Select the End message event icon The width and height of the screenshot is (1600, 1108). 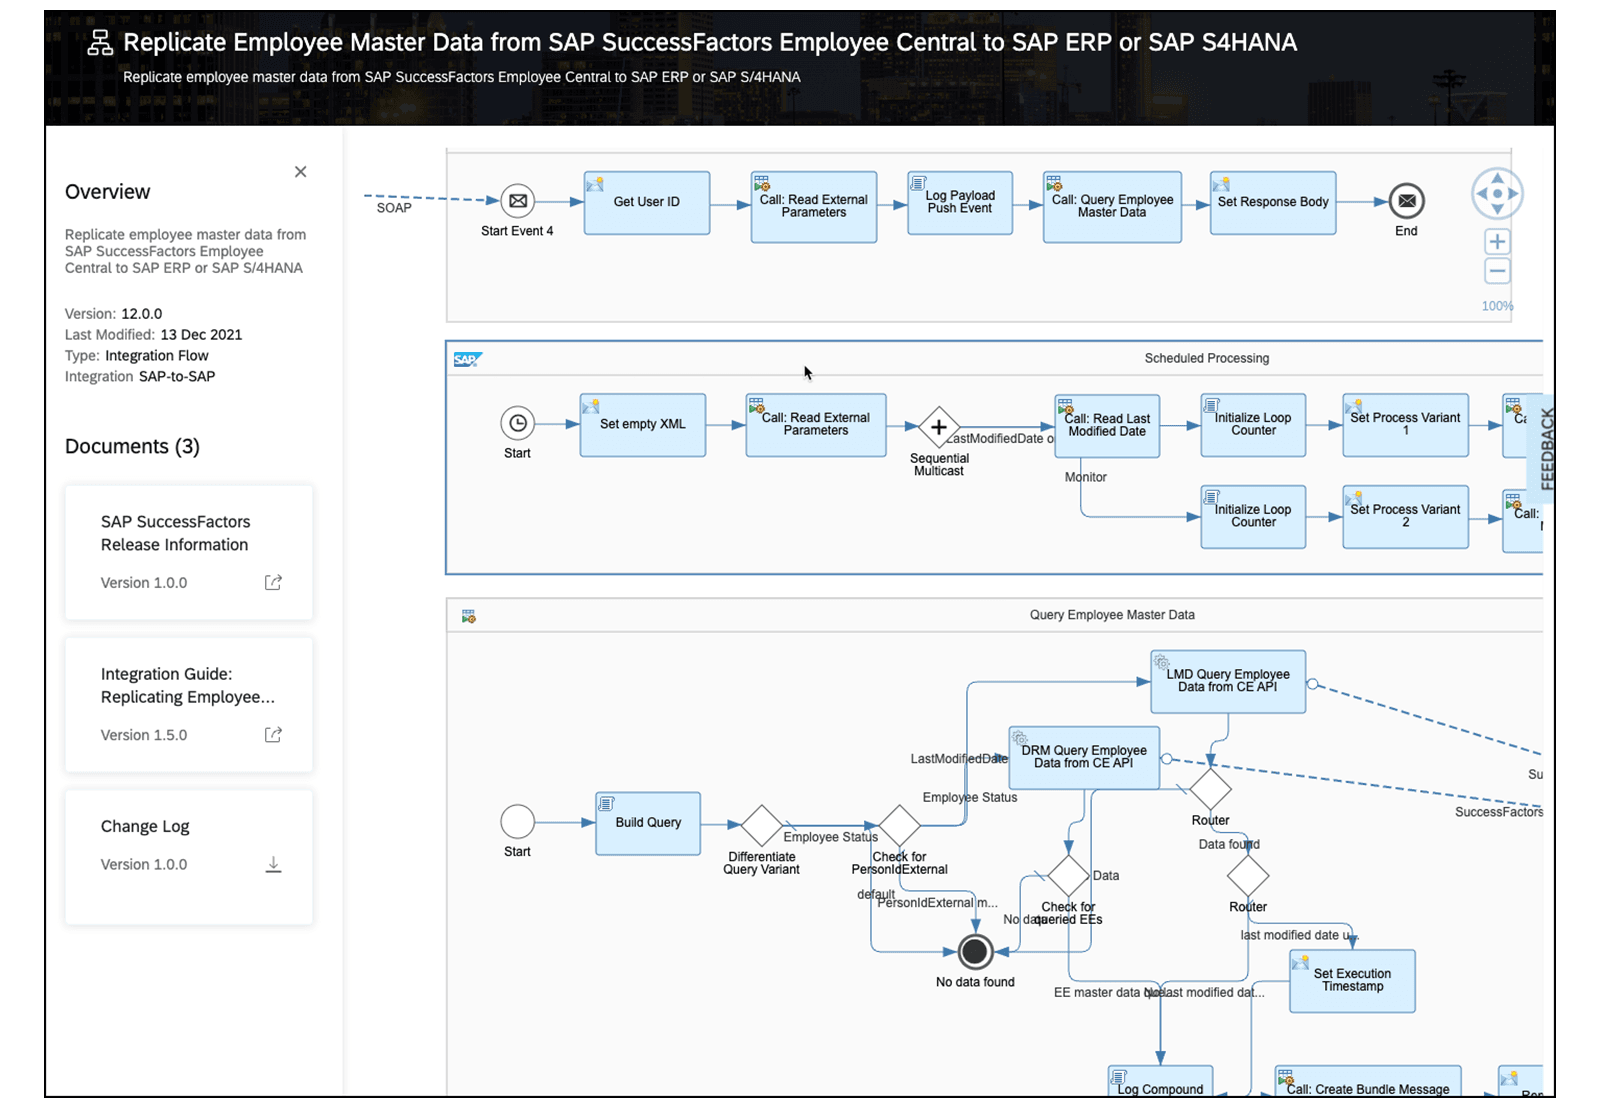pos(1406,201)
